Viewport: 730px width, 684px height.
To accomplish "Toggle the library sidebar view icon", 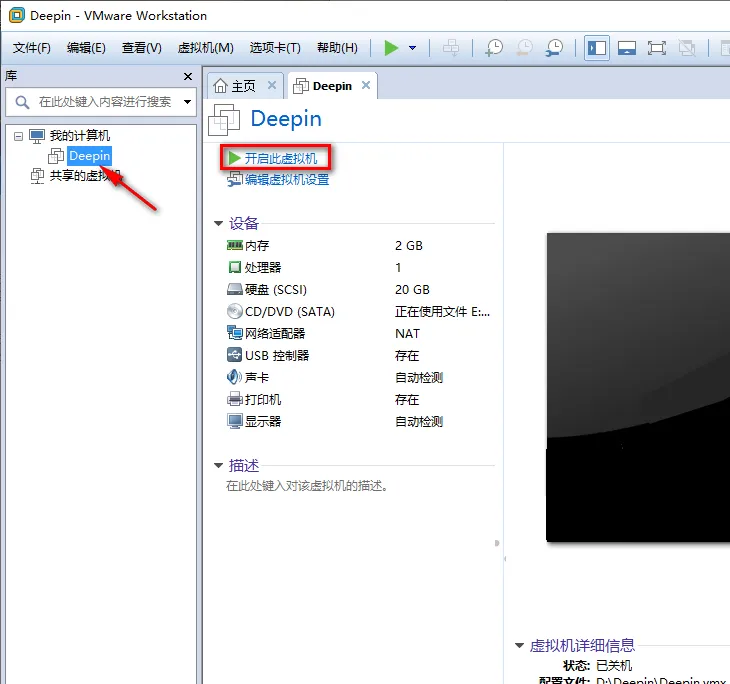I will click(x=597, y=47).
